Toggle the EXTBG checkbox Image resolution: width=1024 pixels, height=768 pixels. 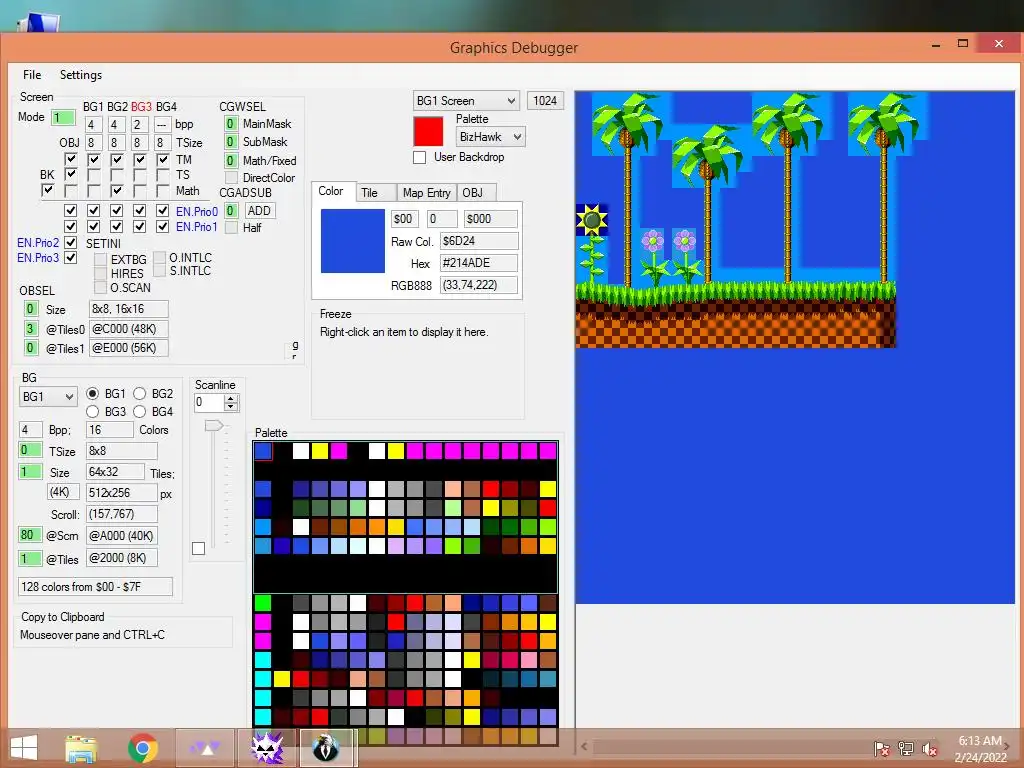100,259
